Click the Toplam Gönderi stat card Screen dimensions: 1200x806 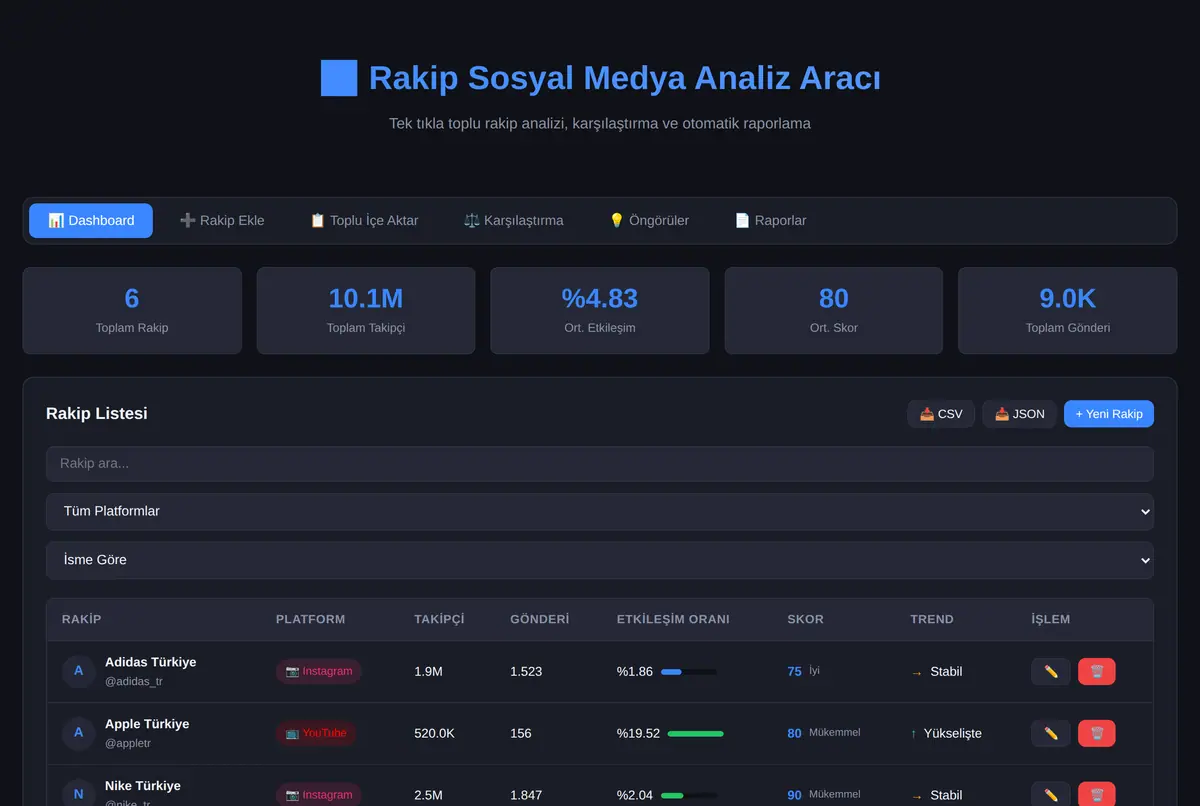click(1068, 310)
